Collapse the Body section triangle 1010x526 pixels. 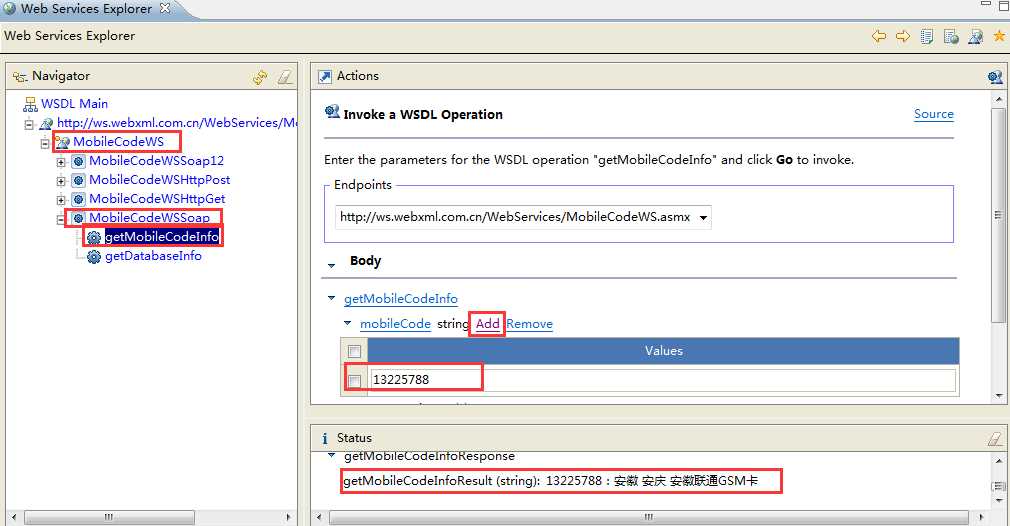coord(331,265)
